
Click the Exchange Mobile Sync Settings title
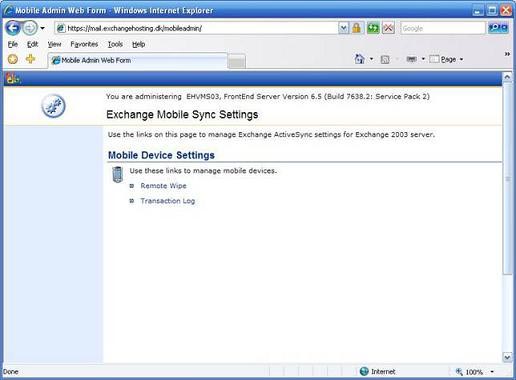click(182, 115)
